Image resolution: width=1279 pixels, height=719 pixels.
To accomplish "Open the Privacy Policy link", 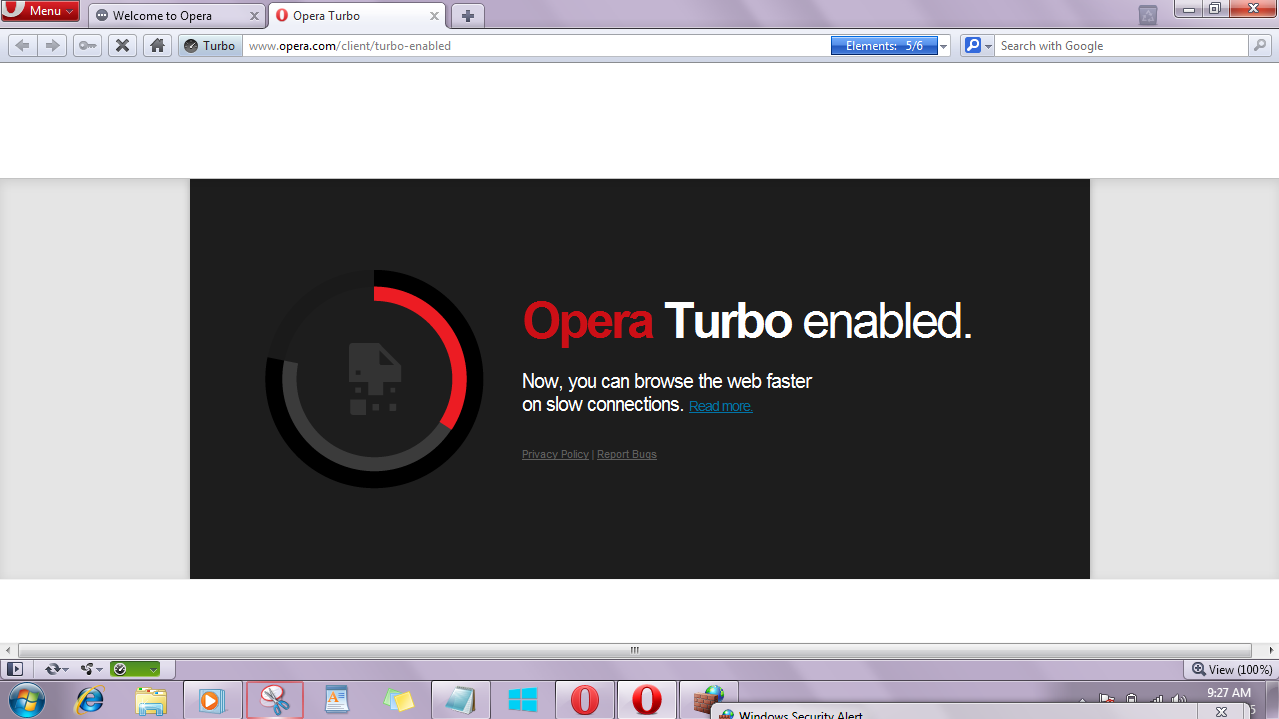I will click(555, 454).
